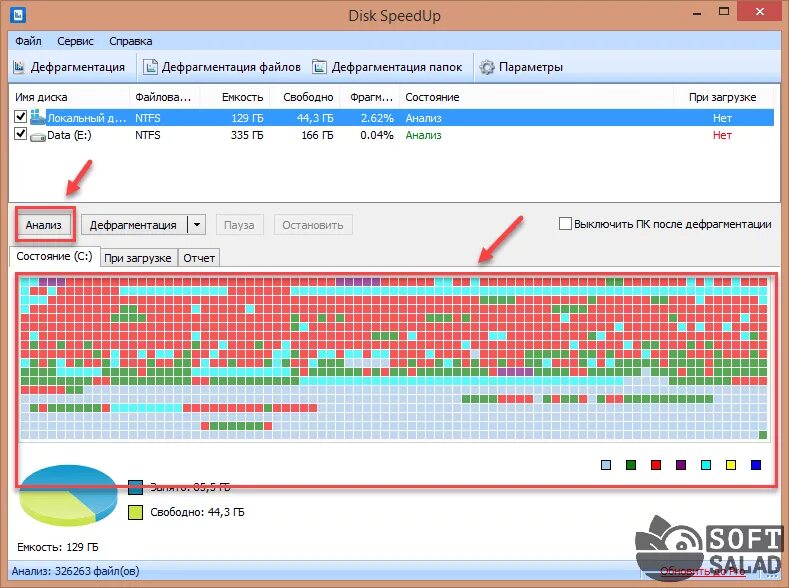Screen dimensions: 789x588
Task: Uncheck the Локальный диск checkbox
Action: tap(20, 117)
